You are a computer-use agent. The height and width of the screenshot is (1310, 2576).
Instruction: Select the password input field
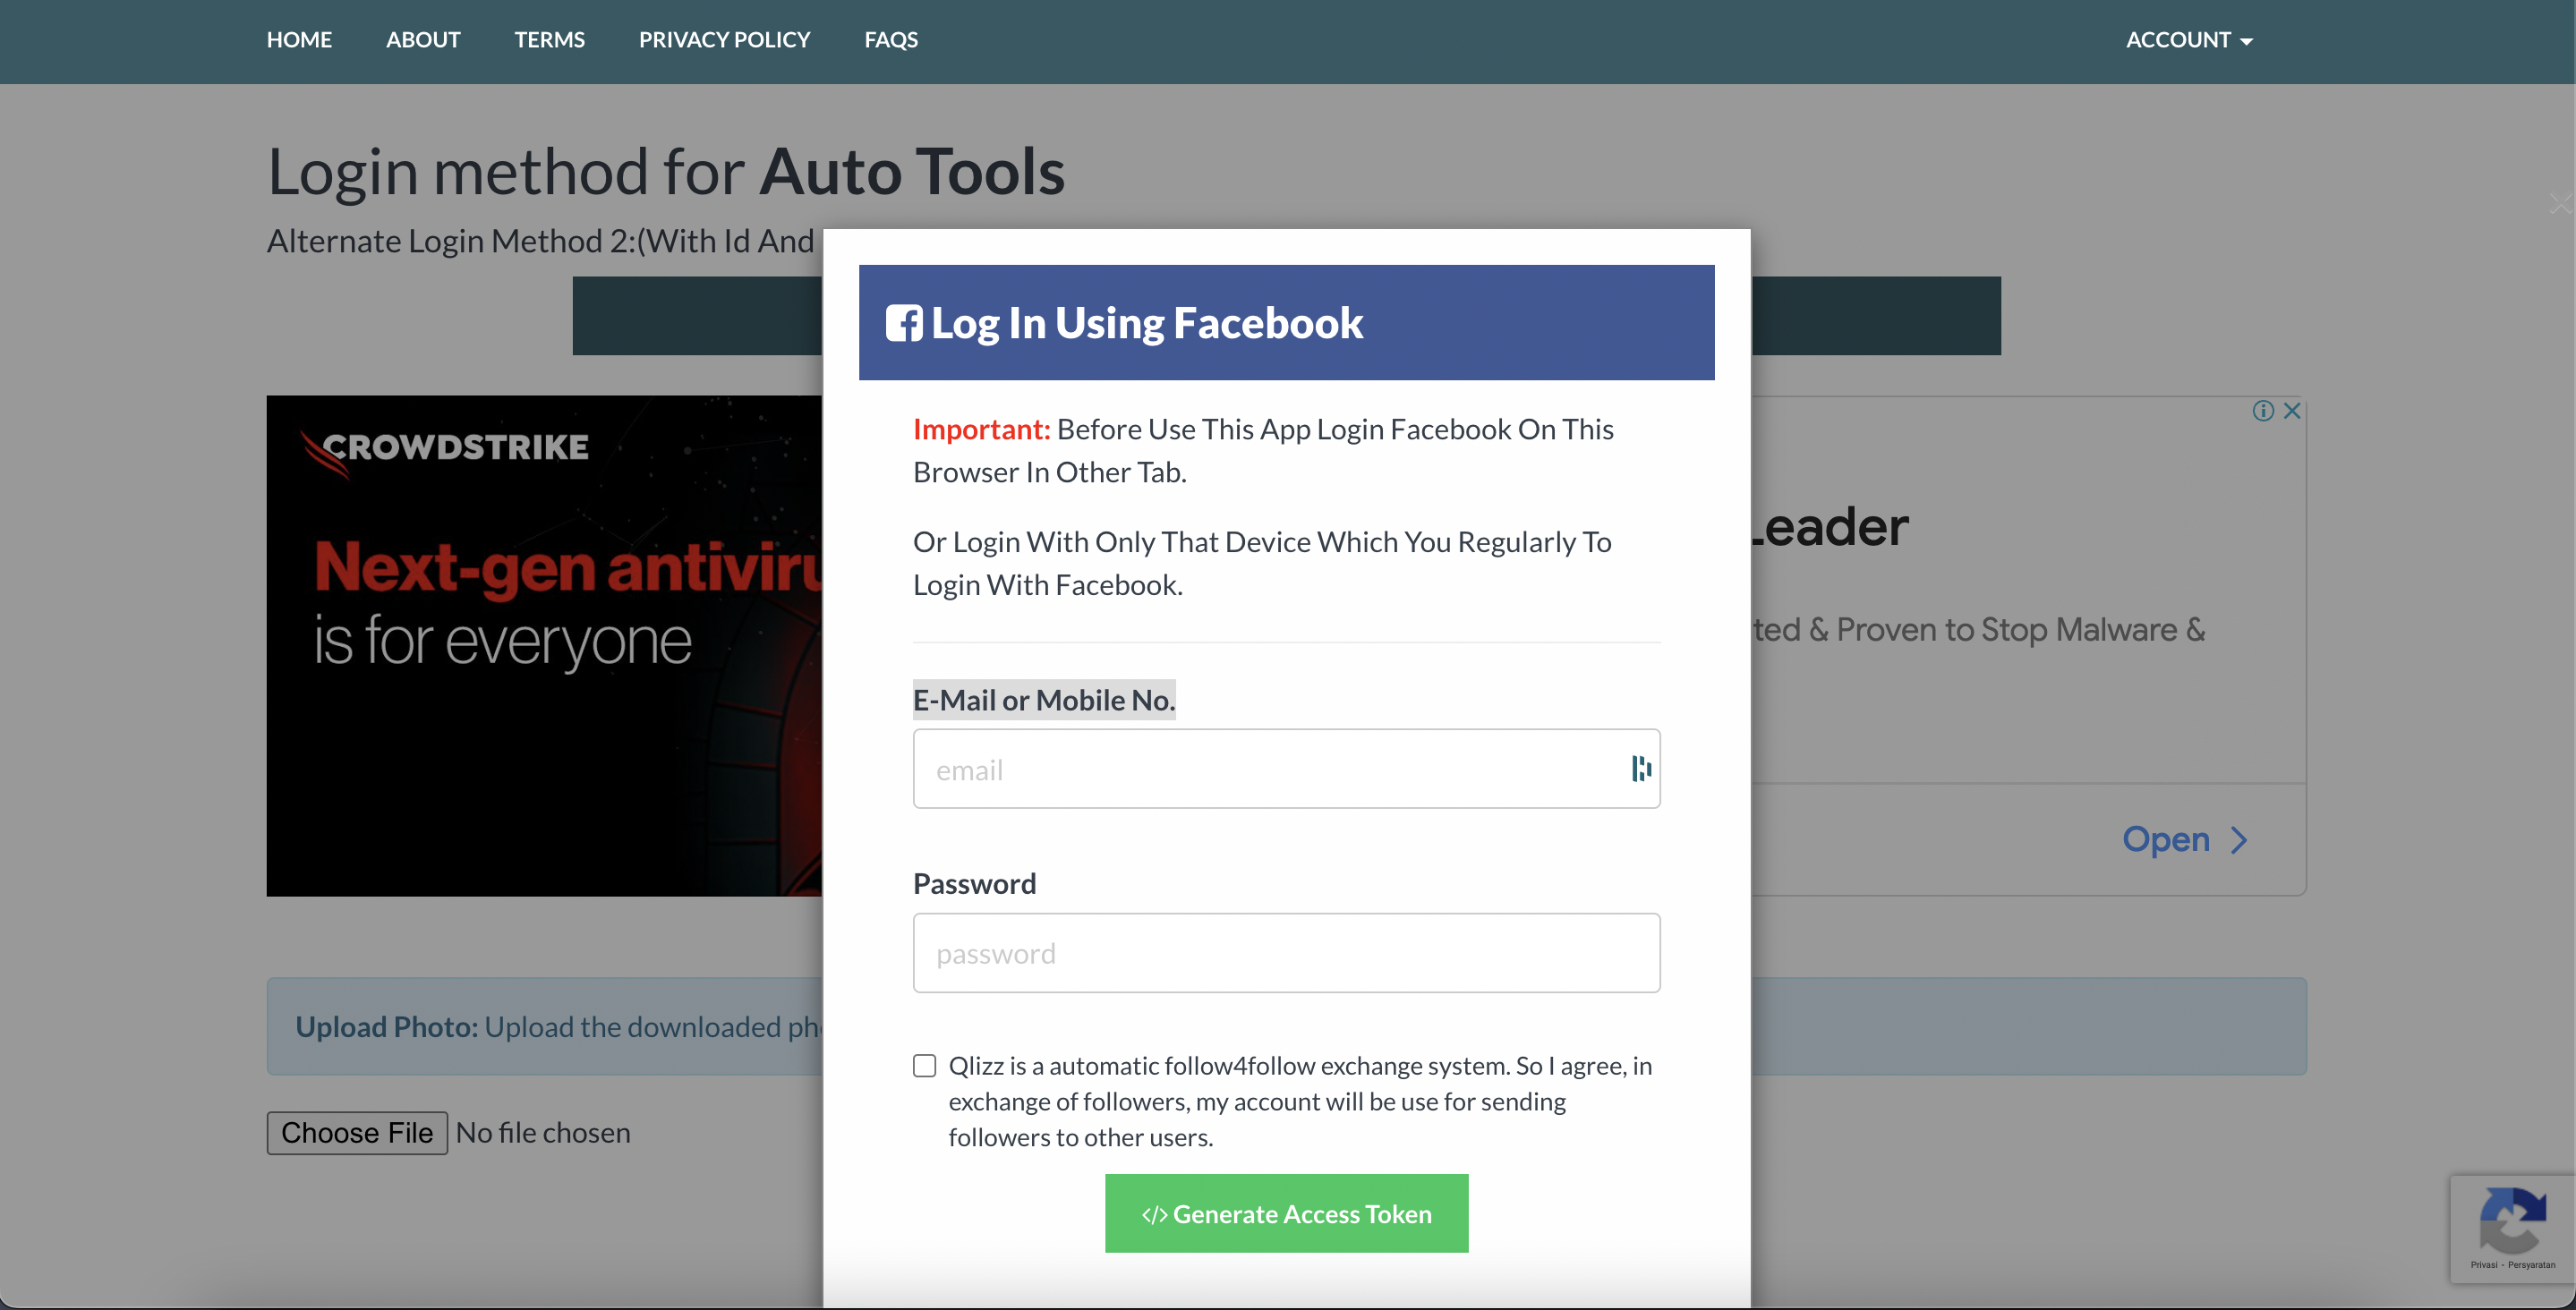(x=1286, y=952)
